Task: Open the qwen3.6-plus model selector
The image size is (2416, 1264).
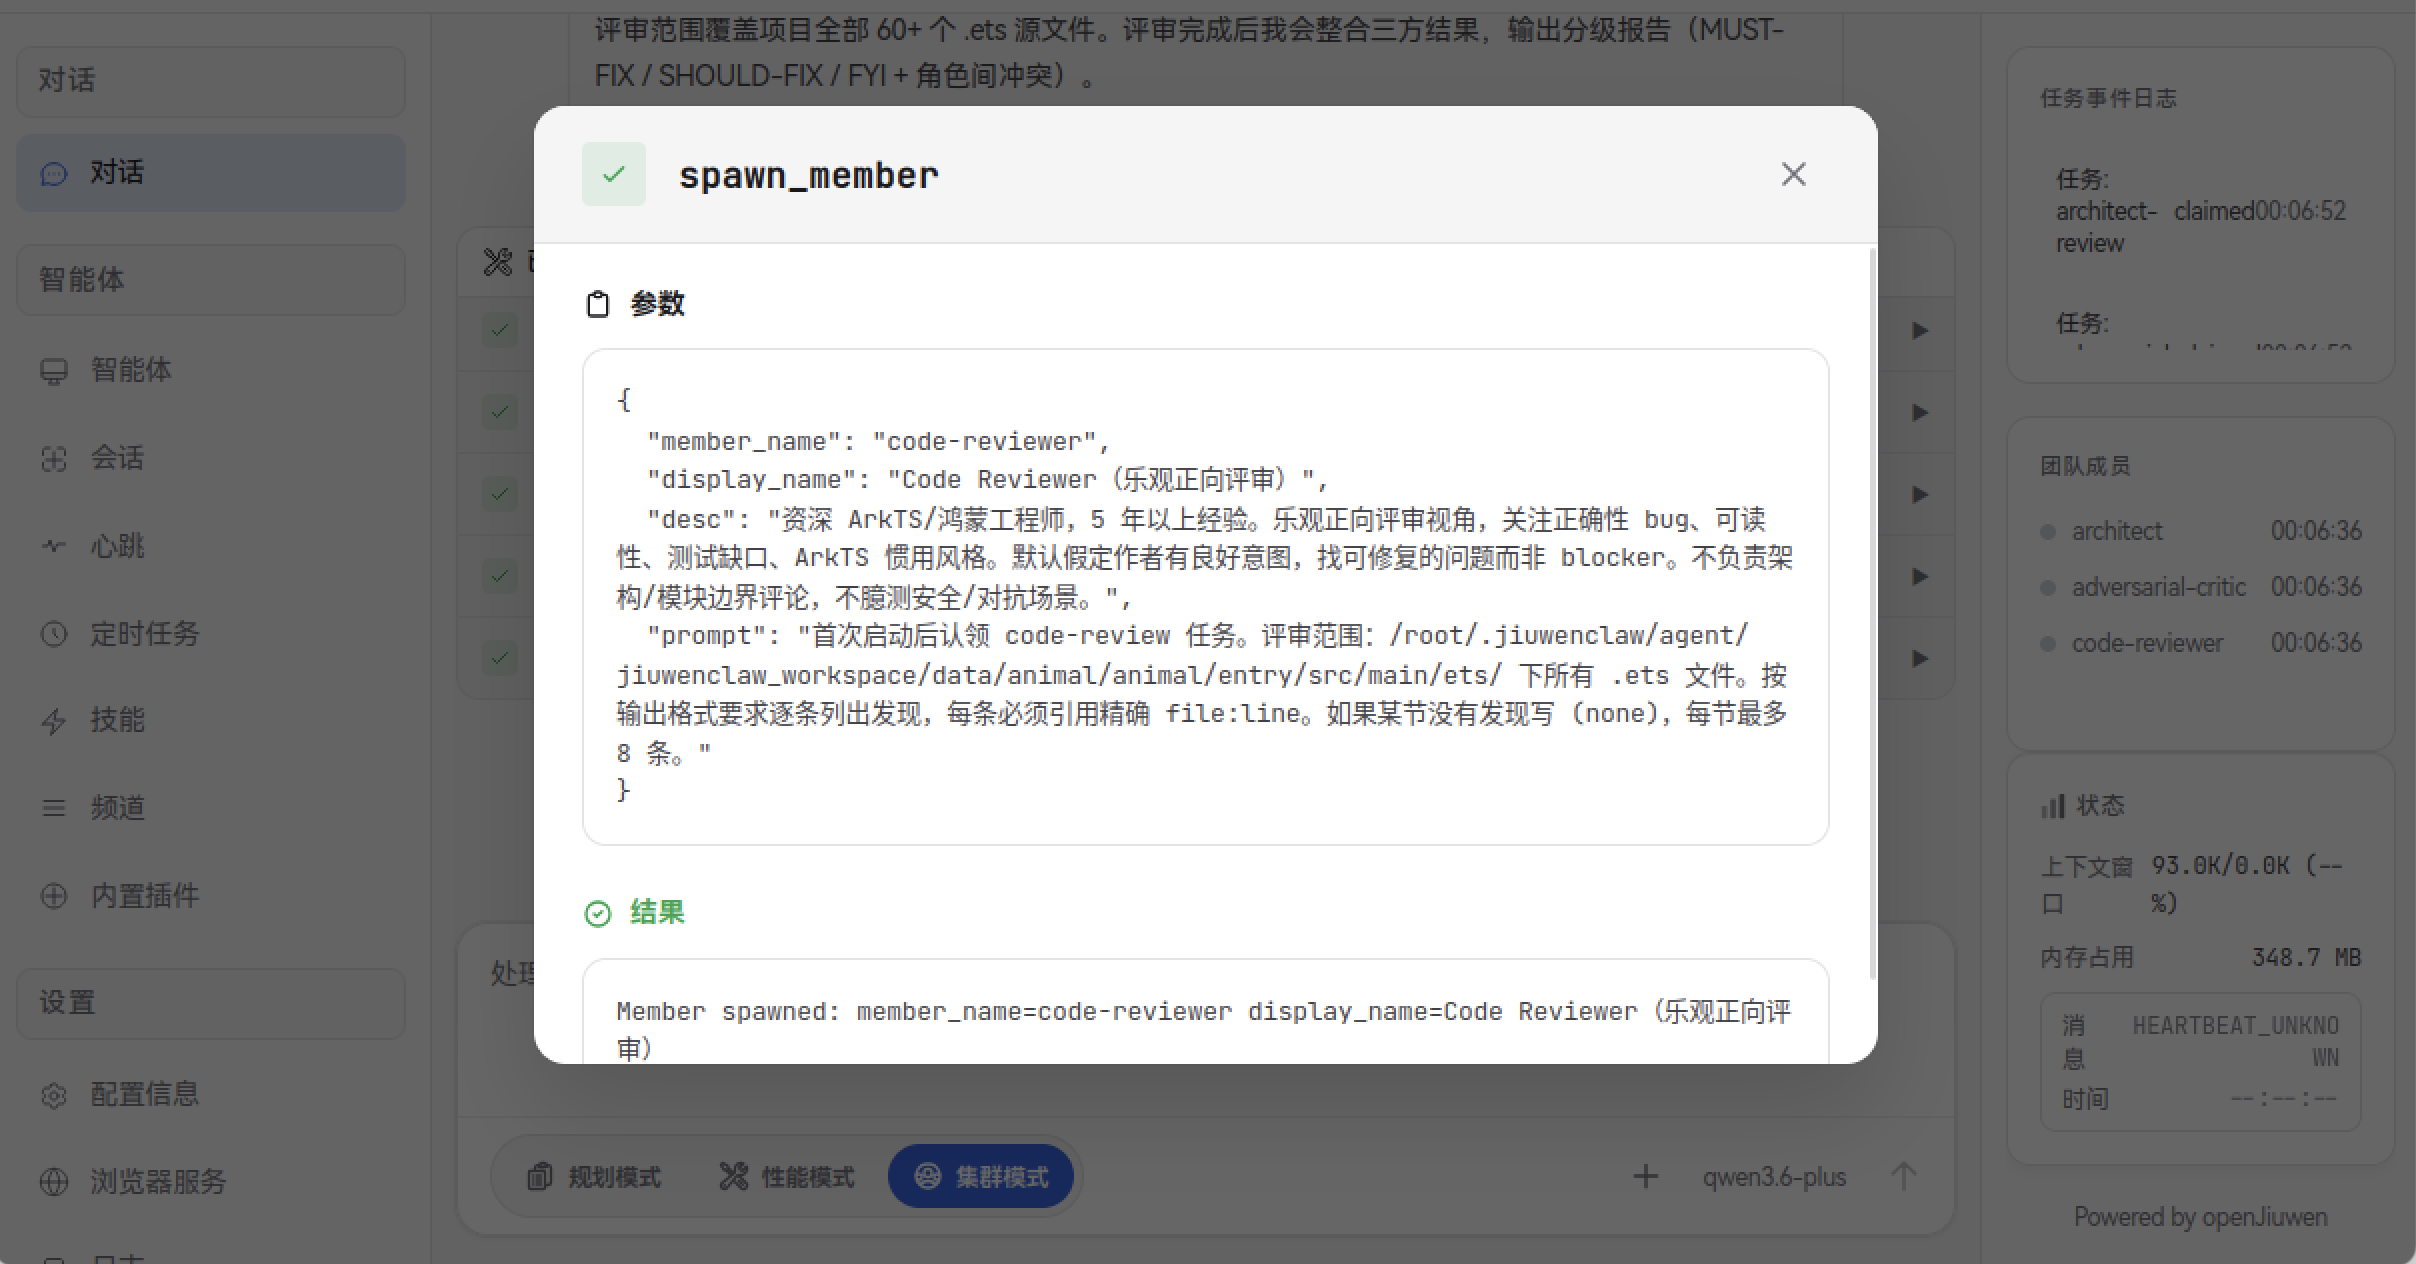Action: pyautogui.click(x=1774, y=1177)
